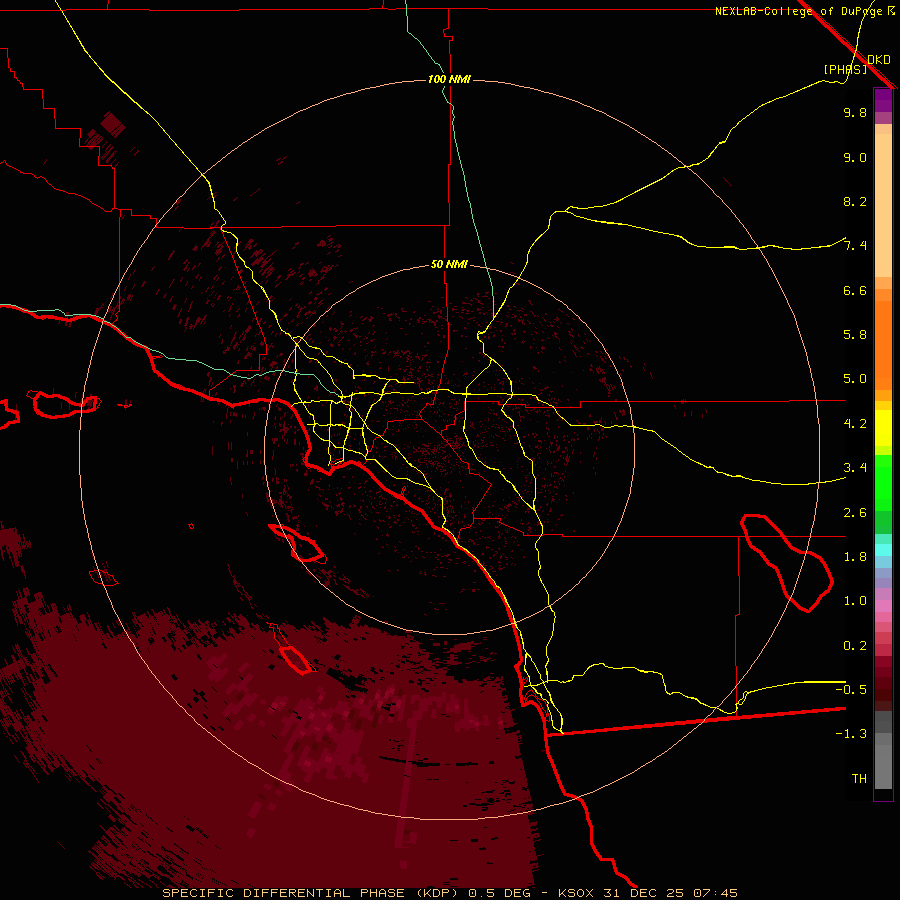Select the 0.2 value on the legend
Screen dimensions: 900x900
[855, 646]
